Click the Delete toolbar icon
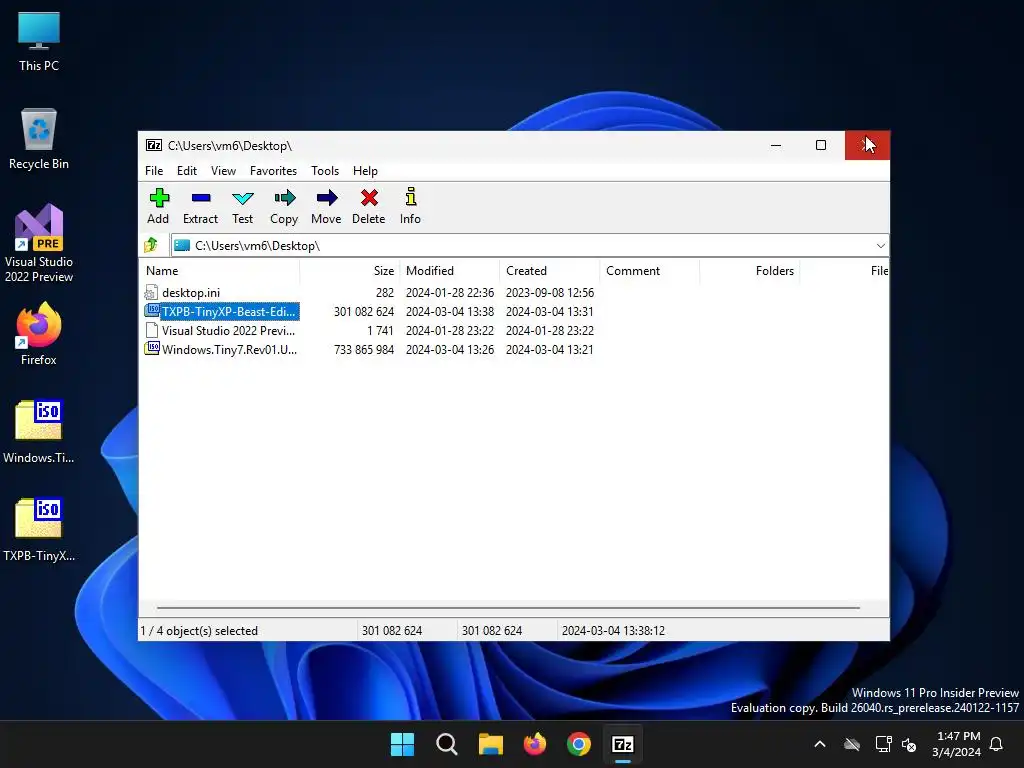The width and height of the screenshot is (1024, 768). coord(369,198)
